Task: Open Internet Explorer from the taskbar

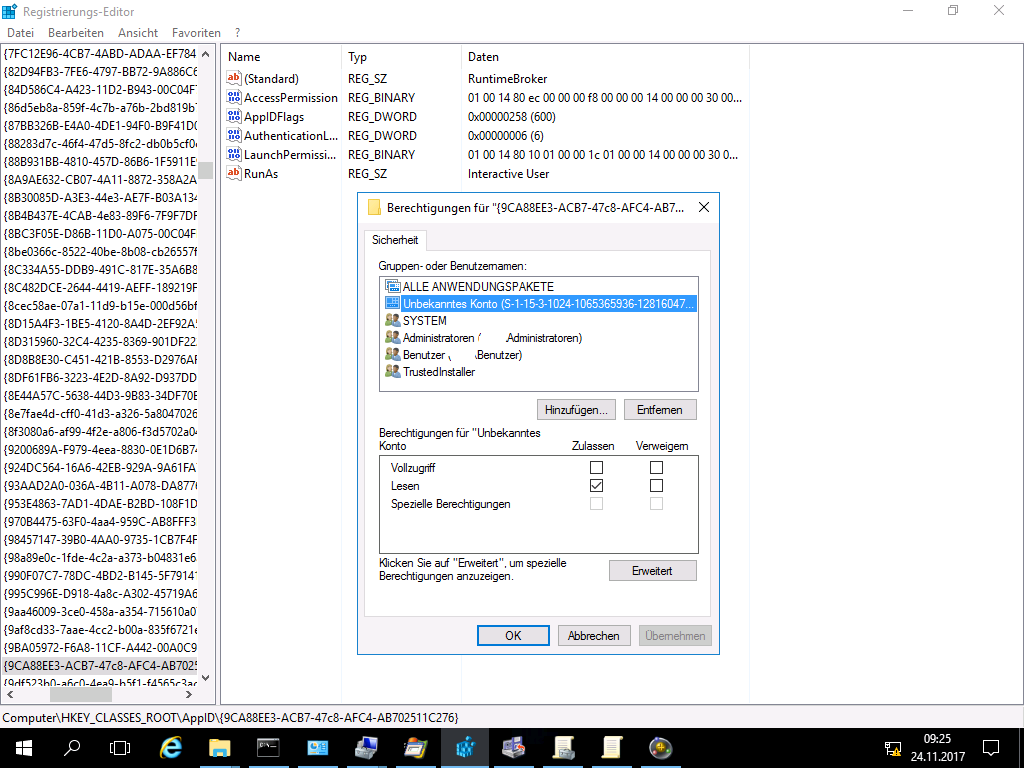Action: [171, 747]
